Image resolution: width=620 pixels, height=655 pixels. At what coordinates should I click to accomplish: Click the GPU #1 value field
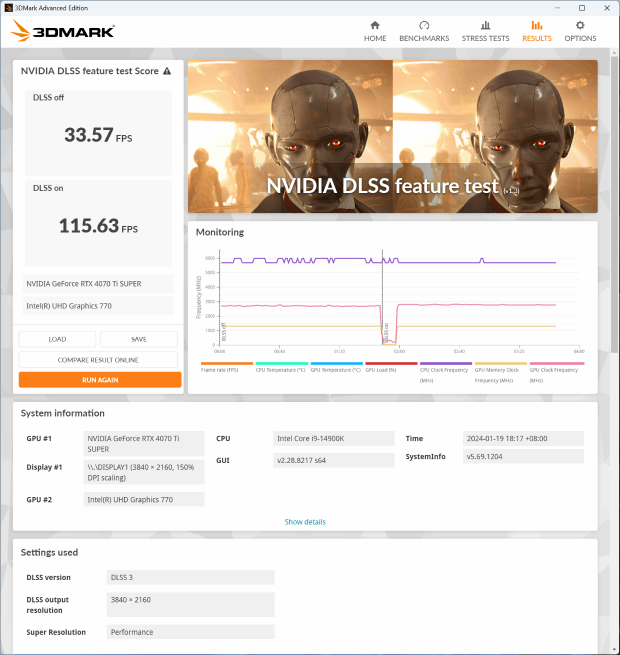click(144, 444)
